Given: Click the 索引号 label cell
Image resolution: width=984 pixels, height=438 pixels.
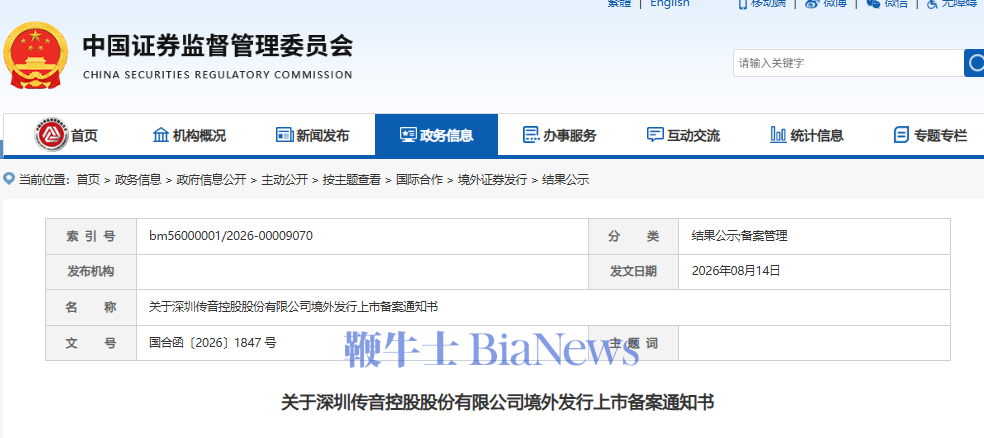Looking at the screenshot, I should (91, 236).
